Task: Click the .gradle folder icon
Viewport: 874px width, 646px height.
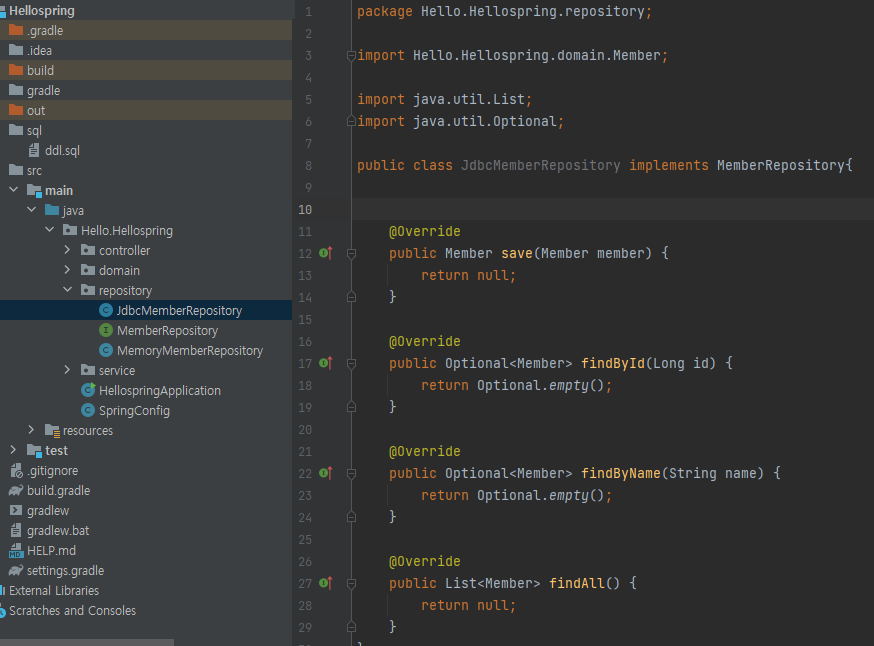Action: click(16, 30)
